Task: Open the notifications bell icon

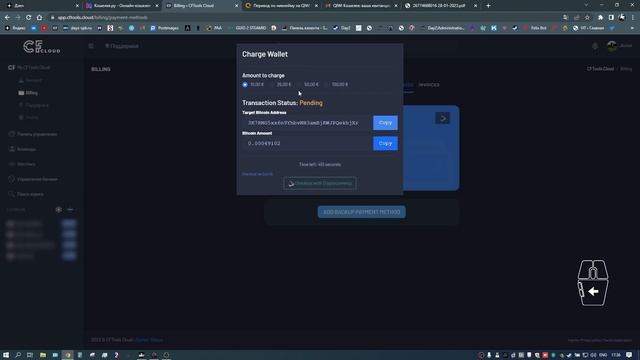Action: point(595,46)
